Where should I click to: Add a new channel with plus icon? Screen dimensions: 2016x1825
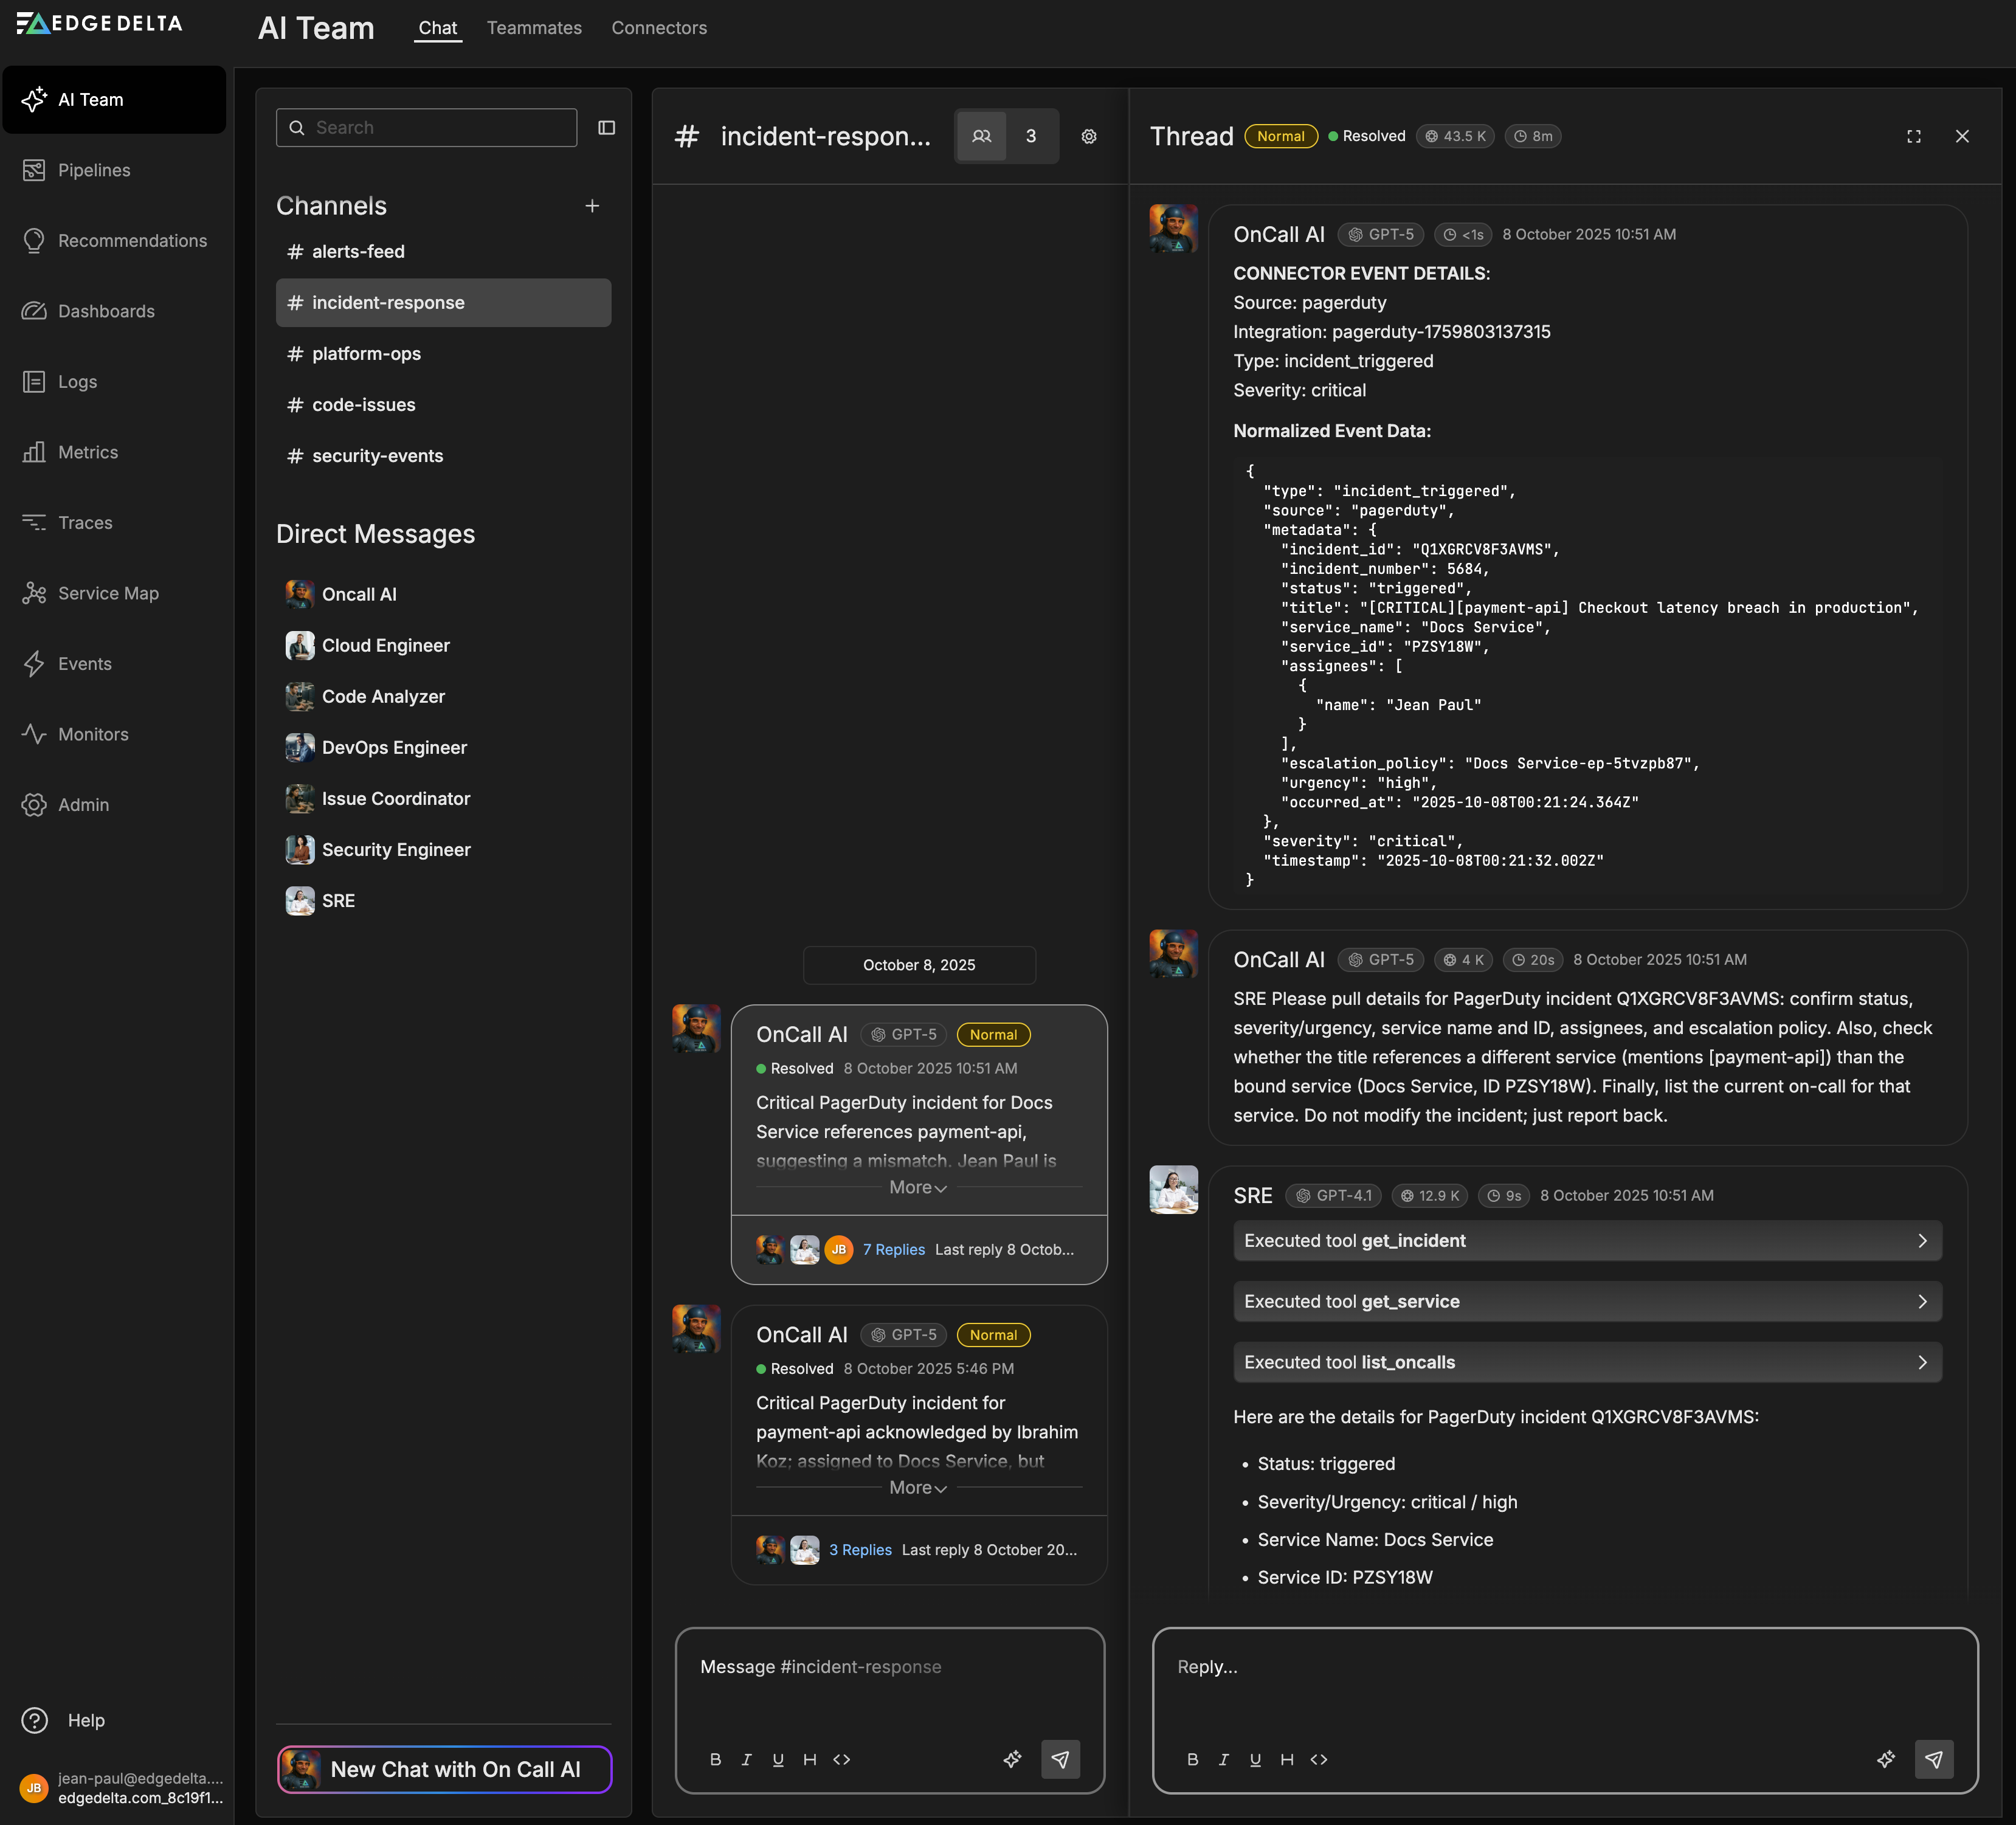(x=592, y=206)
